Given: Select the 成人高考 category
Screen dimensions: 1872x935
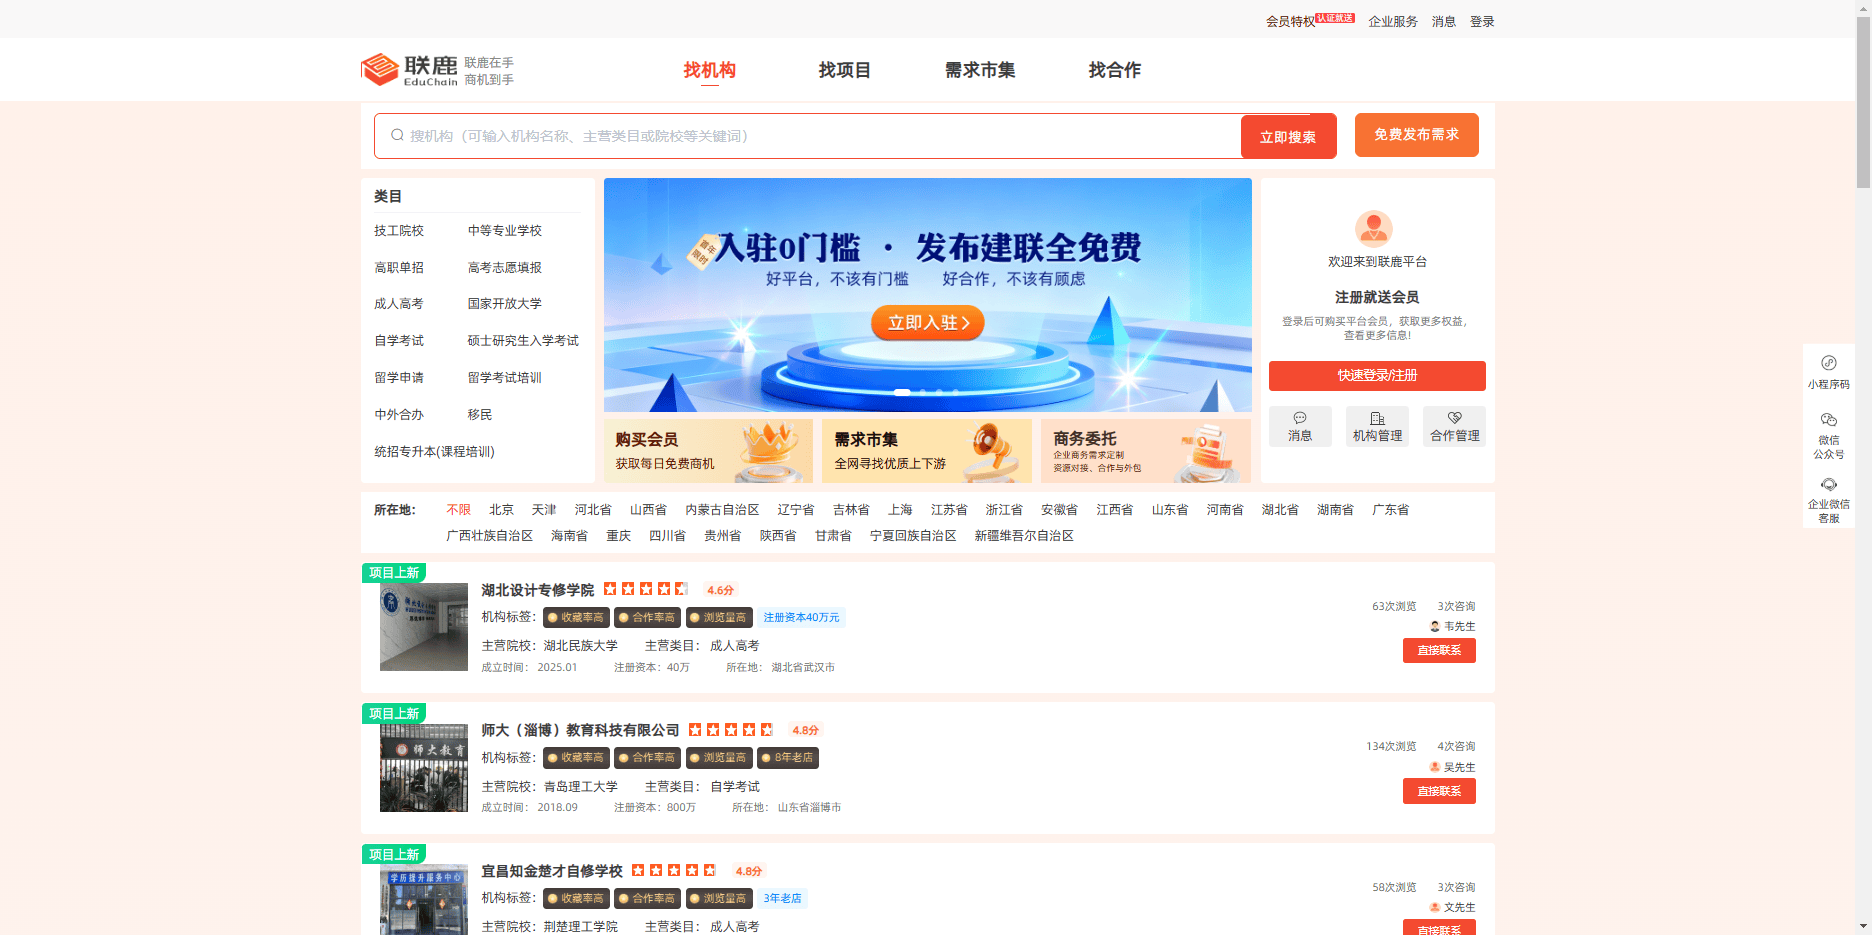Looking at the screenshot, I should [399, 304].
